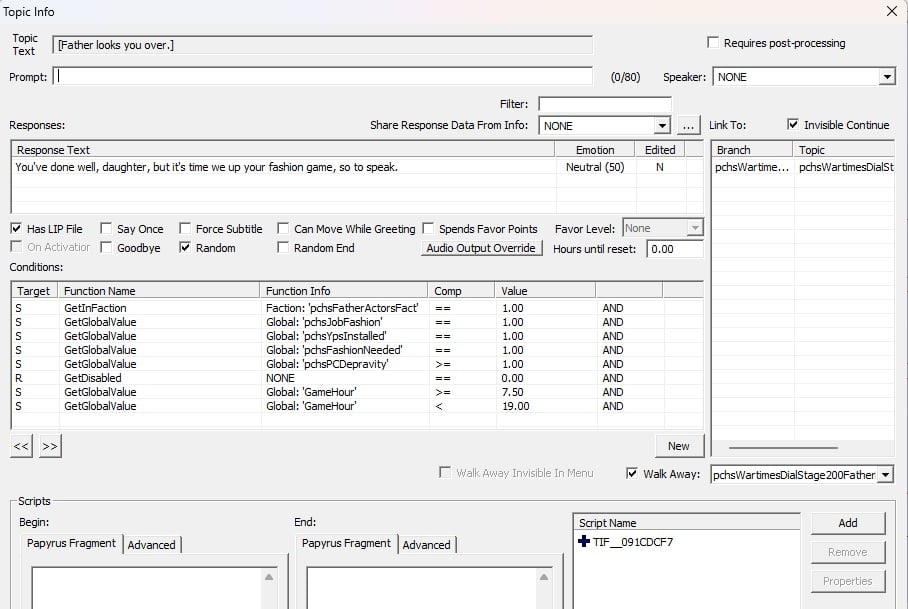Screen dimensions: 908x609
Task: Uncheck the Random checkbox
Action: pyautogui.click(x=185, y=248)
